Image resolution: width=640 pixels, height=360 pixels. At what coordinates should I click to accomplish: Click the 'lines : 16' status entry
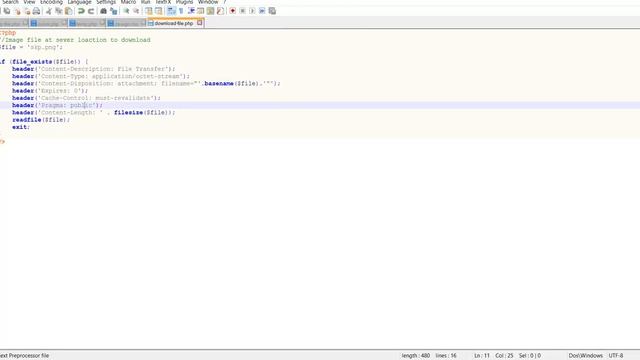coord(446,356)
